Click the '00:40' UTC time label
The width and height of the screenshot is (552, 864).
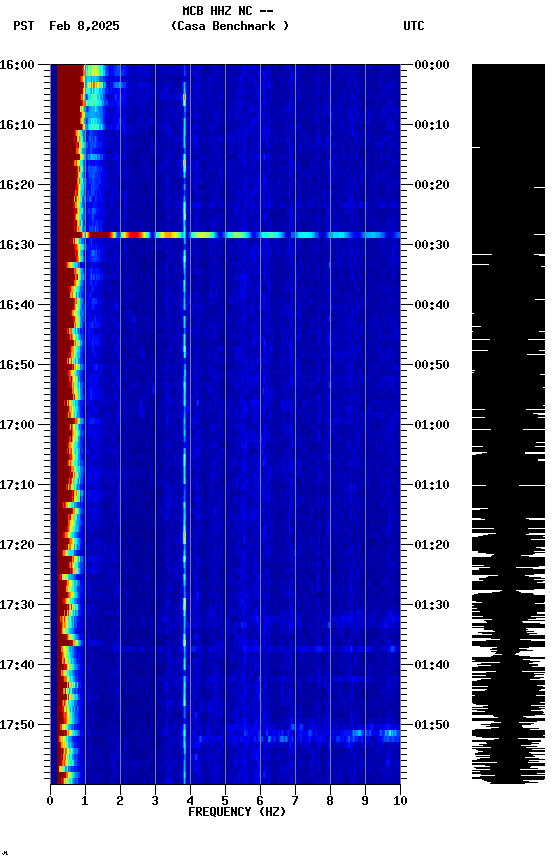tap(432, 305)
